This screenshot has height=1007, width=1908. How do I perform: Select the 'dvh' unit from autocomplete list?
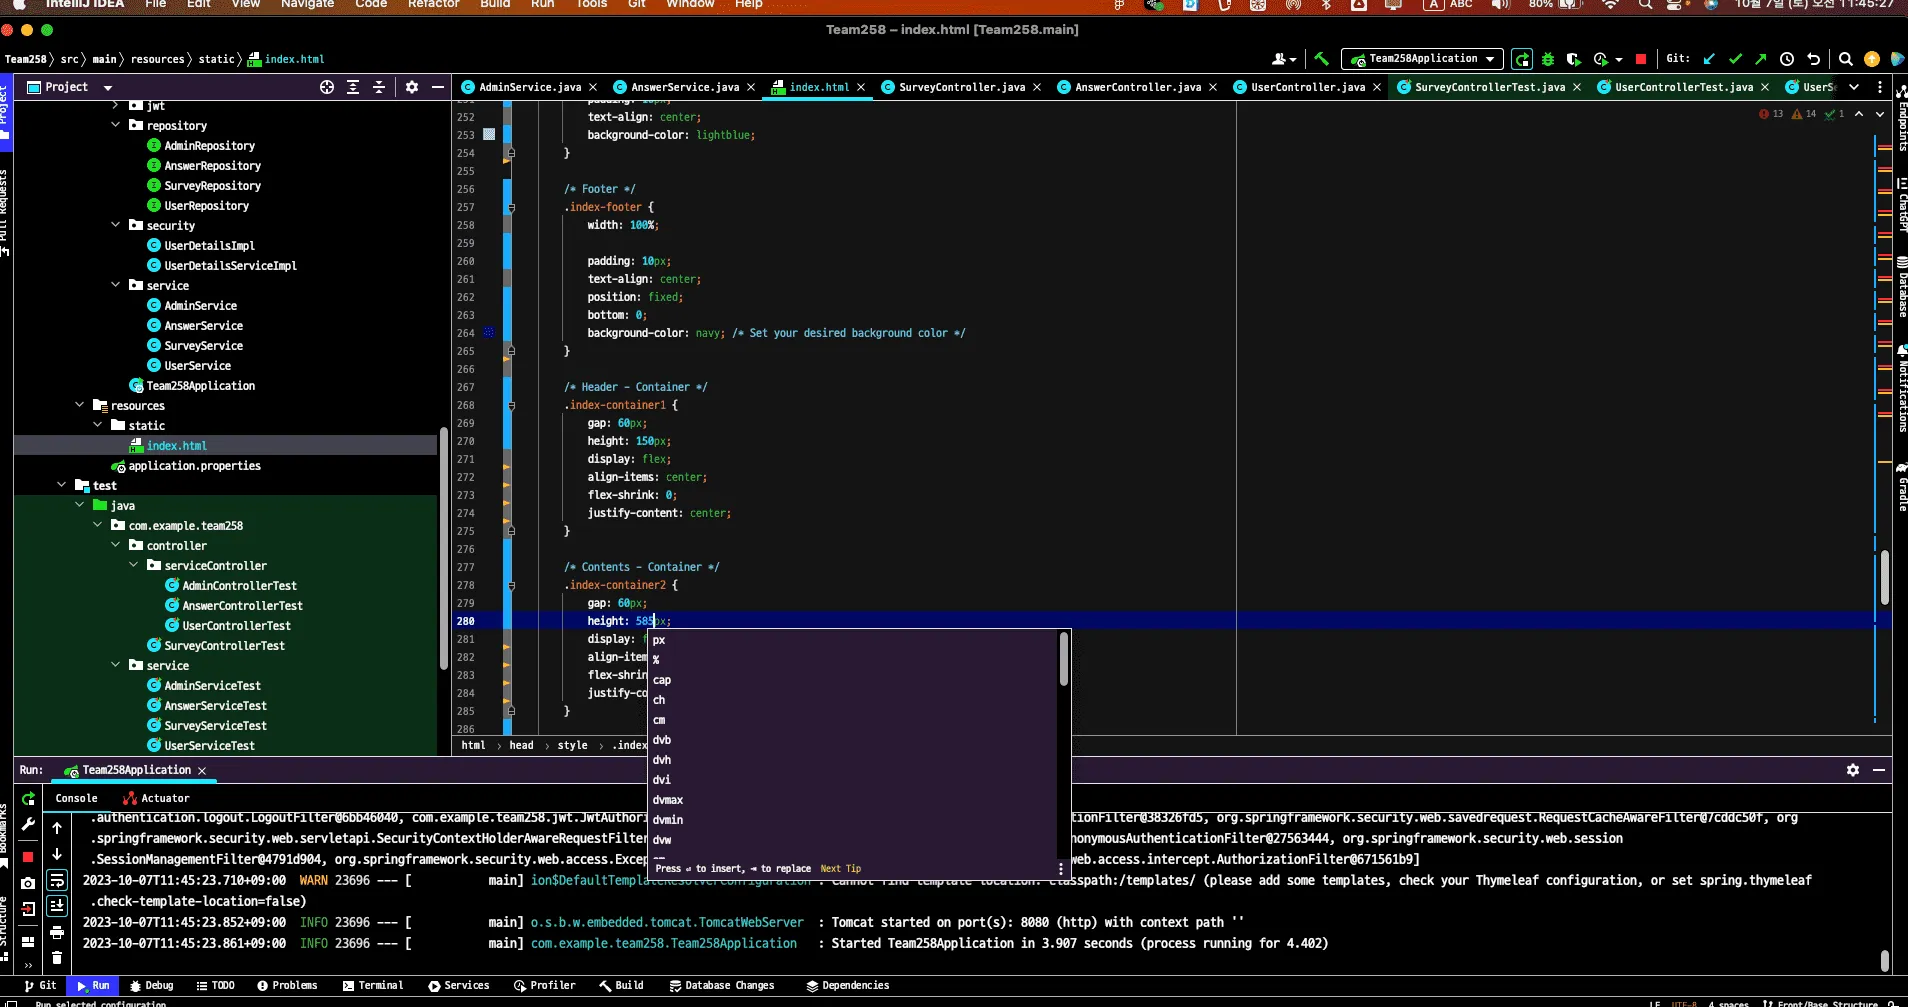pos(662,760)
